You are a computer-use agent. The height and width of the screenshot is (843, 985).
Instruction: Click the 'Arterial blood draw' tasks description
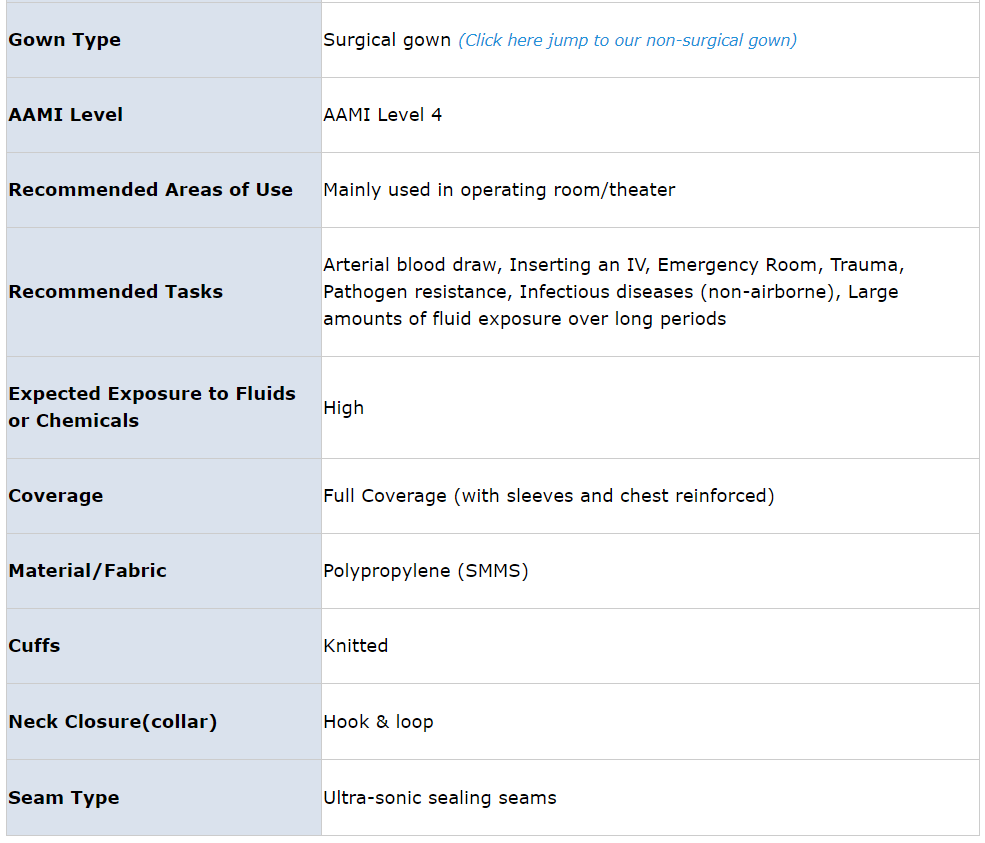[x=613, y=292]
